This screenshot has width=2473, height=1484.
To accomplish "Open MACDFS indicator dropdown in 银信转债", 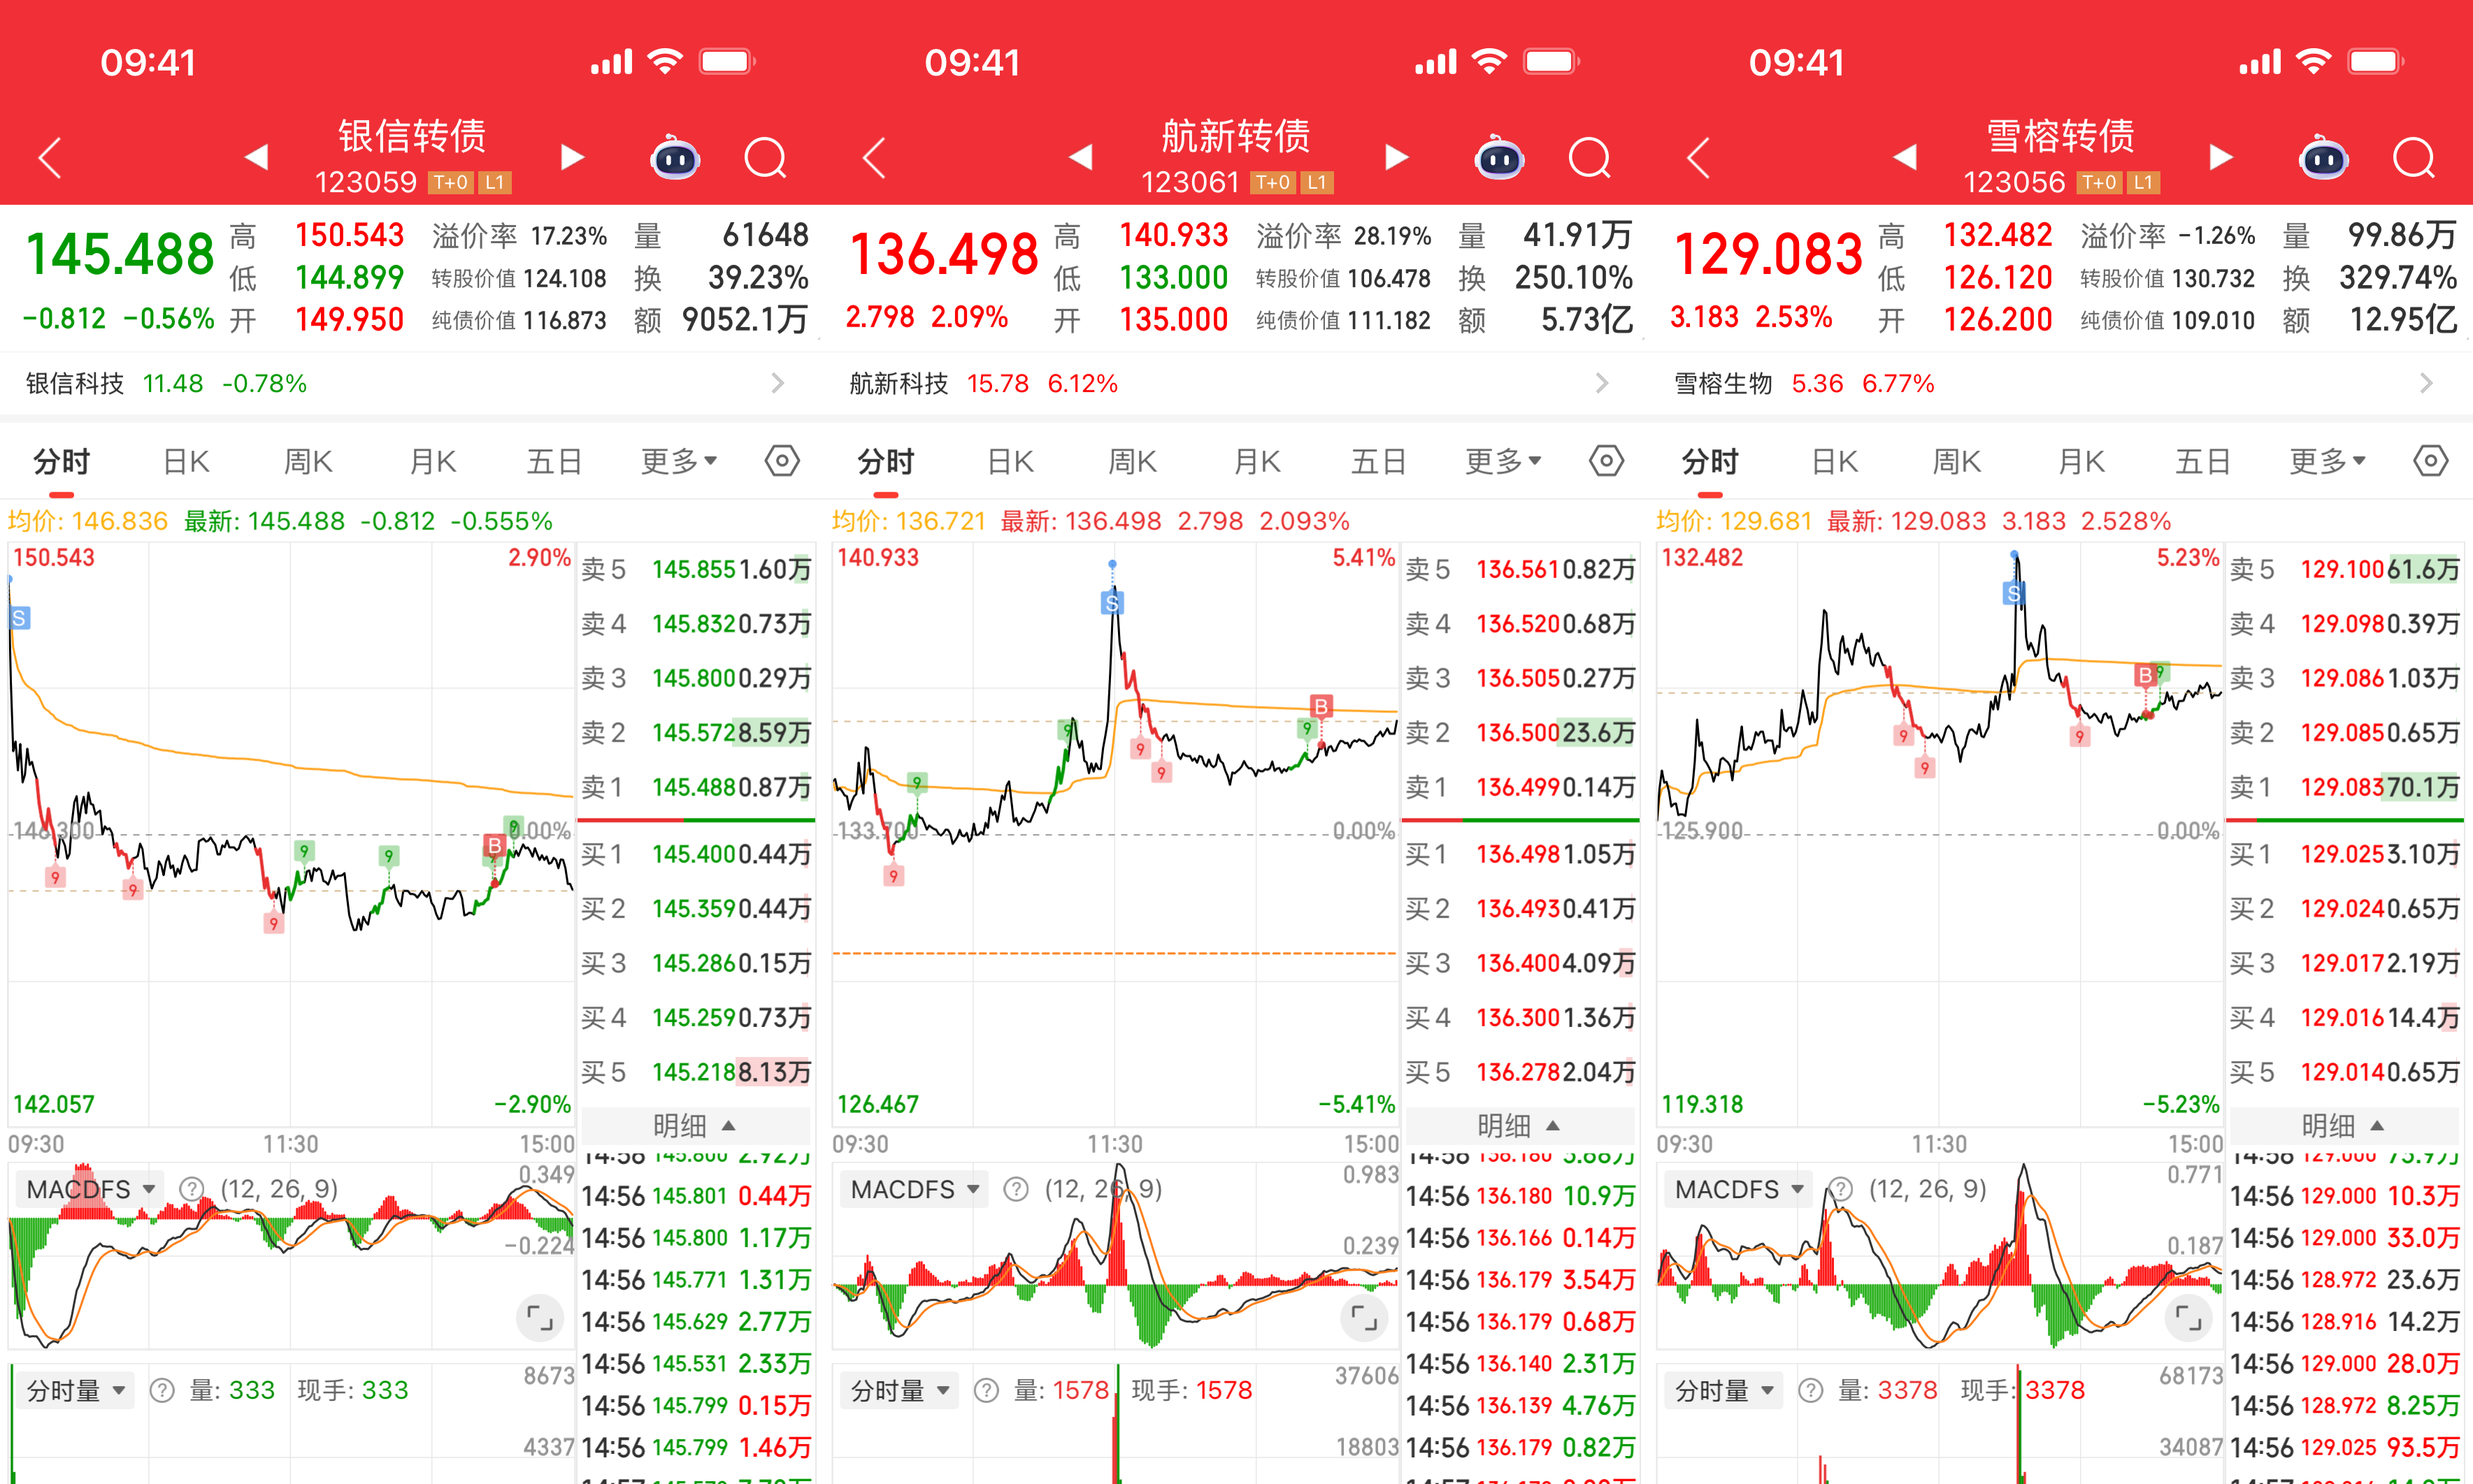I will pos(90,1189).
